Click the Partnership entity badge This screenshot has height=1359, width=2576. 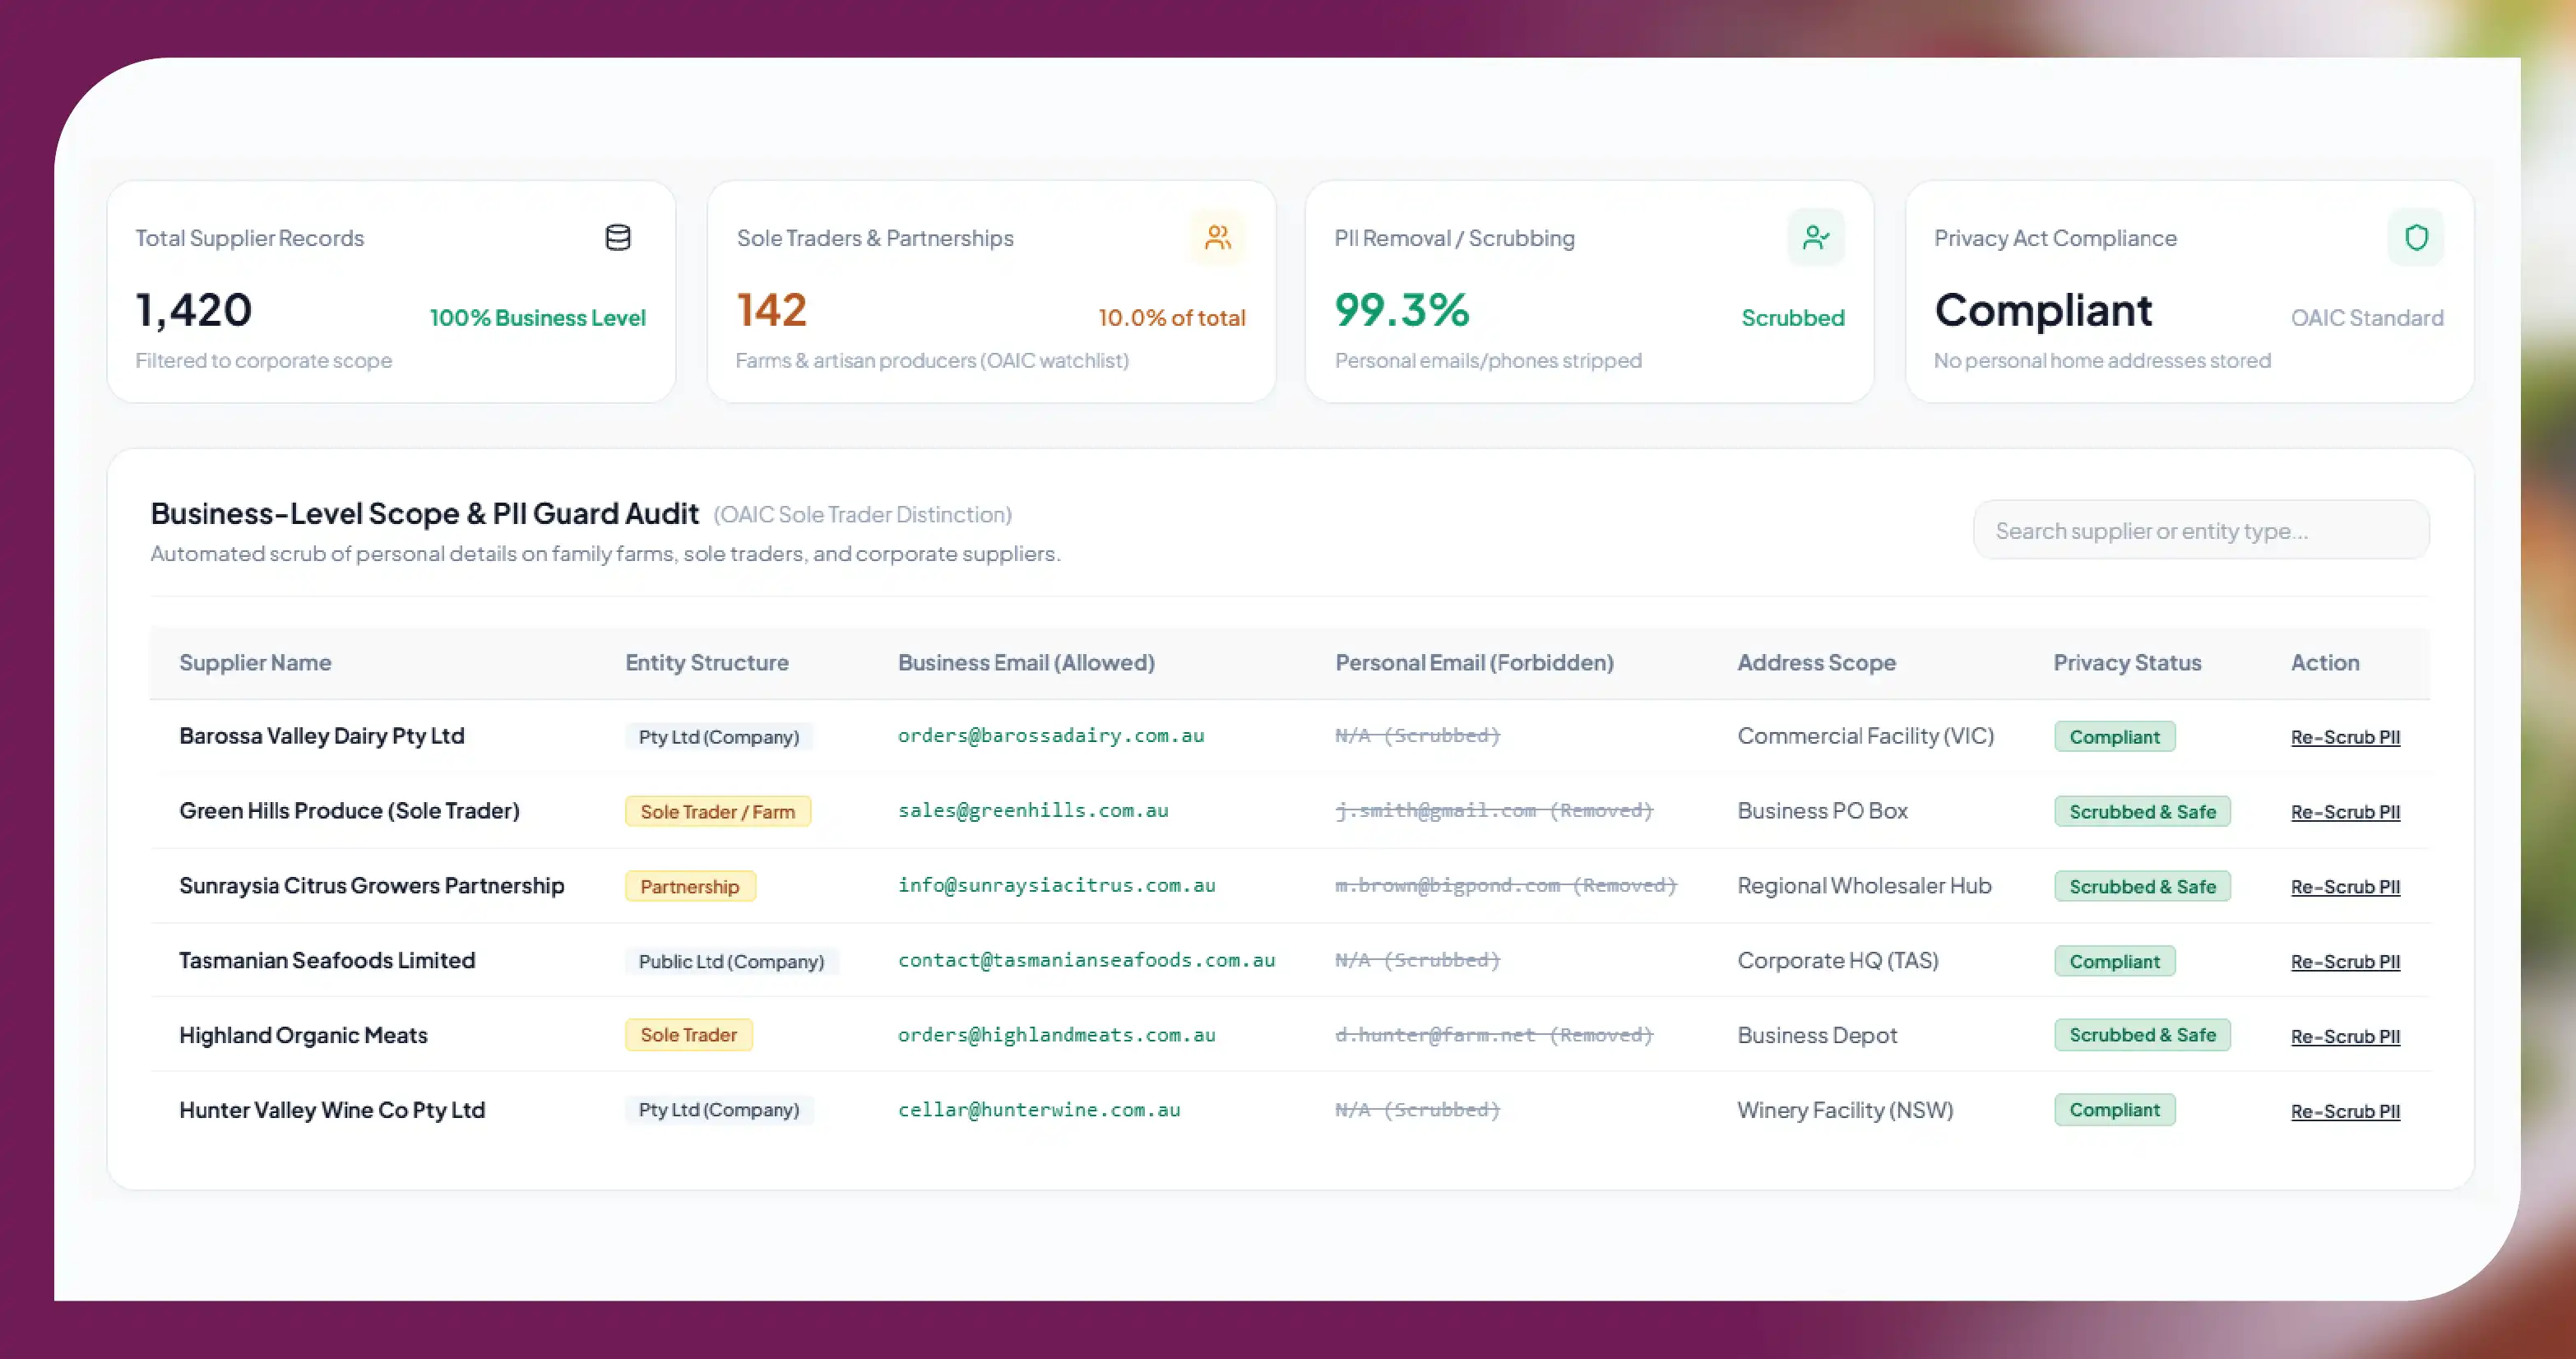pos(690,887)
